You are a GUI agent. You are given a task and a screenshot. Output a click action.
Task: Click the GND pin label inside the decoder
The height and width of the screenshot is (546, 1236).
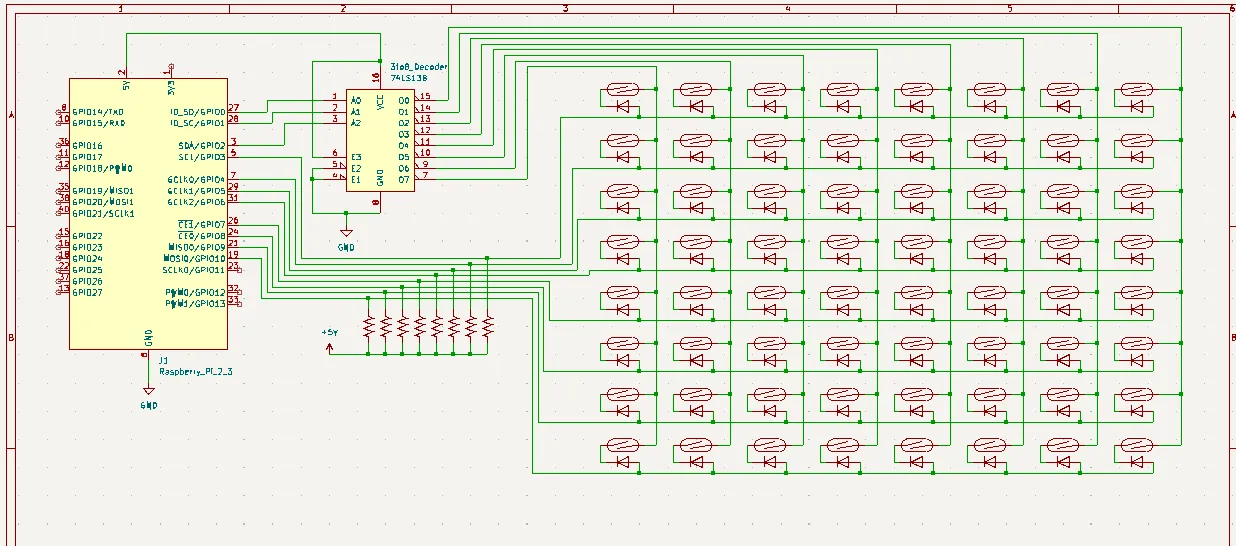tap(379, 178)
